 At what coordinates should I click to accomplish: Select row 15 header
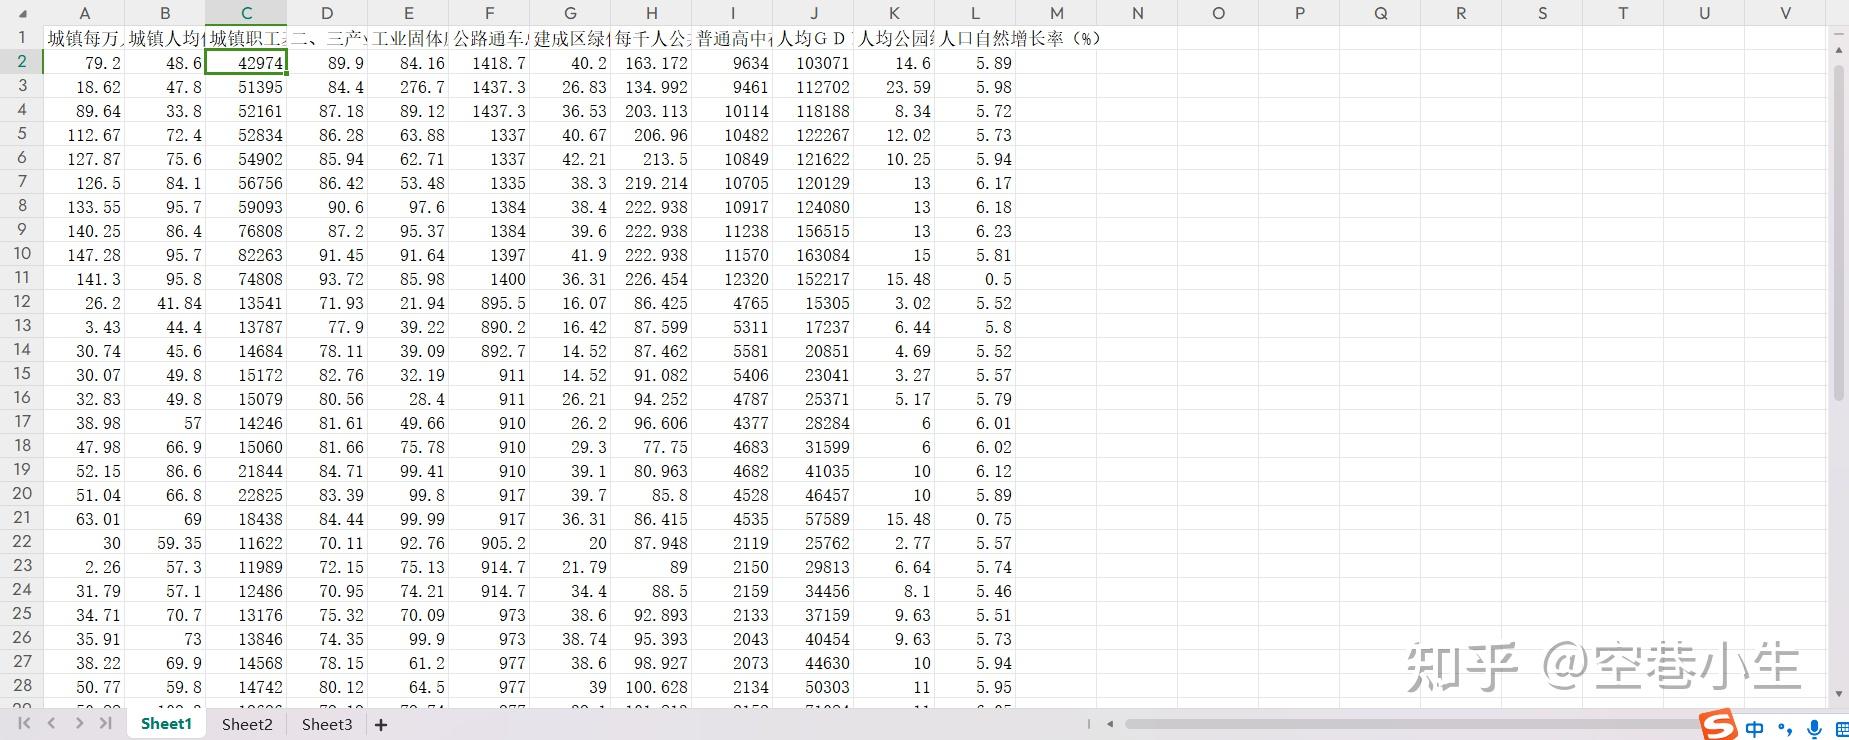pyautogui.click(x=22, y=374)
